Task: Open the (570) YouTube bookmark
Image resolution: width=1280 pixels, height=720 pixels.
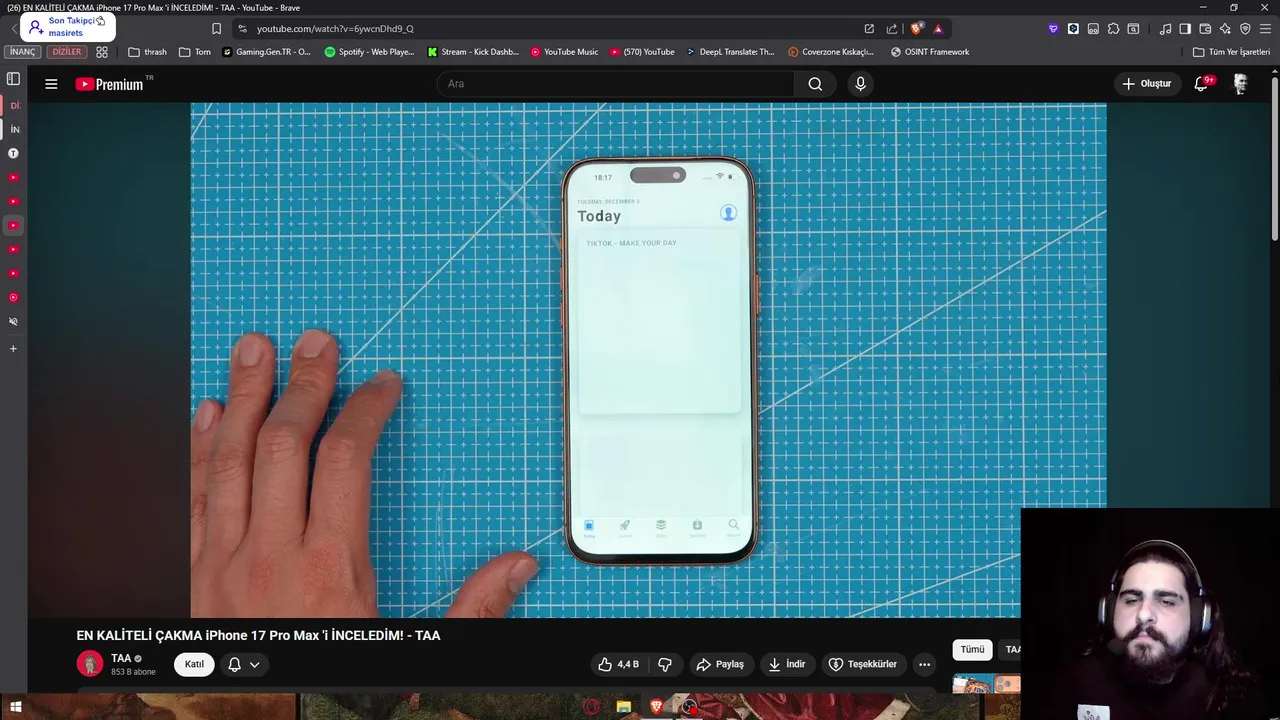Action: tap(641, 52)
